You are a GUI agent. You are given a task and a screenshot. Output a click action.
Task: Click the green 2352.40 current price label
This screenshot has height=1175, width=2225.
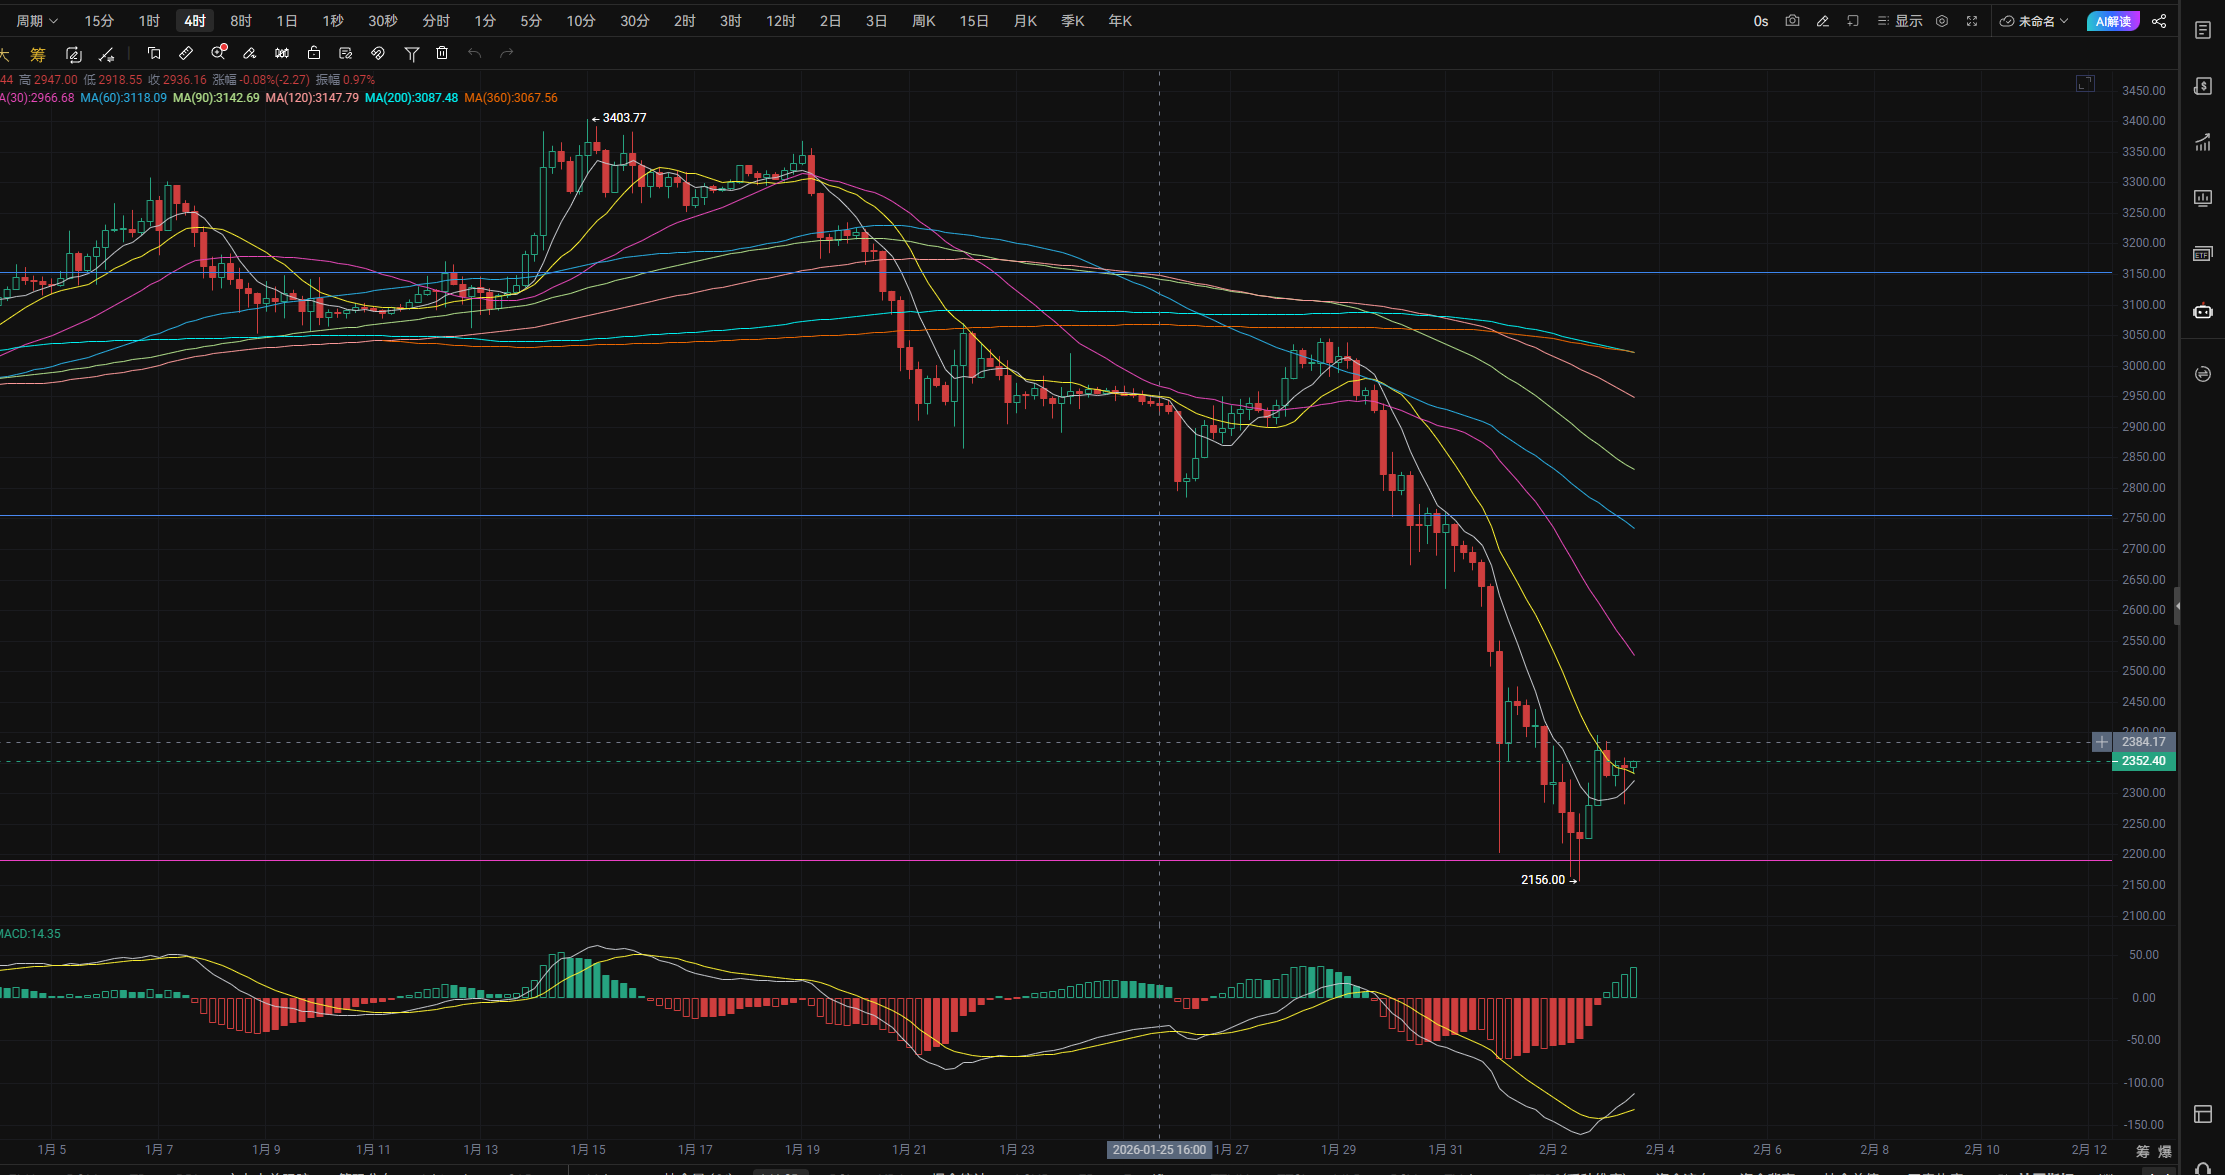(x=2143, y=761)
